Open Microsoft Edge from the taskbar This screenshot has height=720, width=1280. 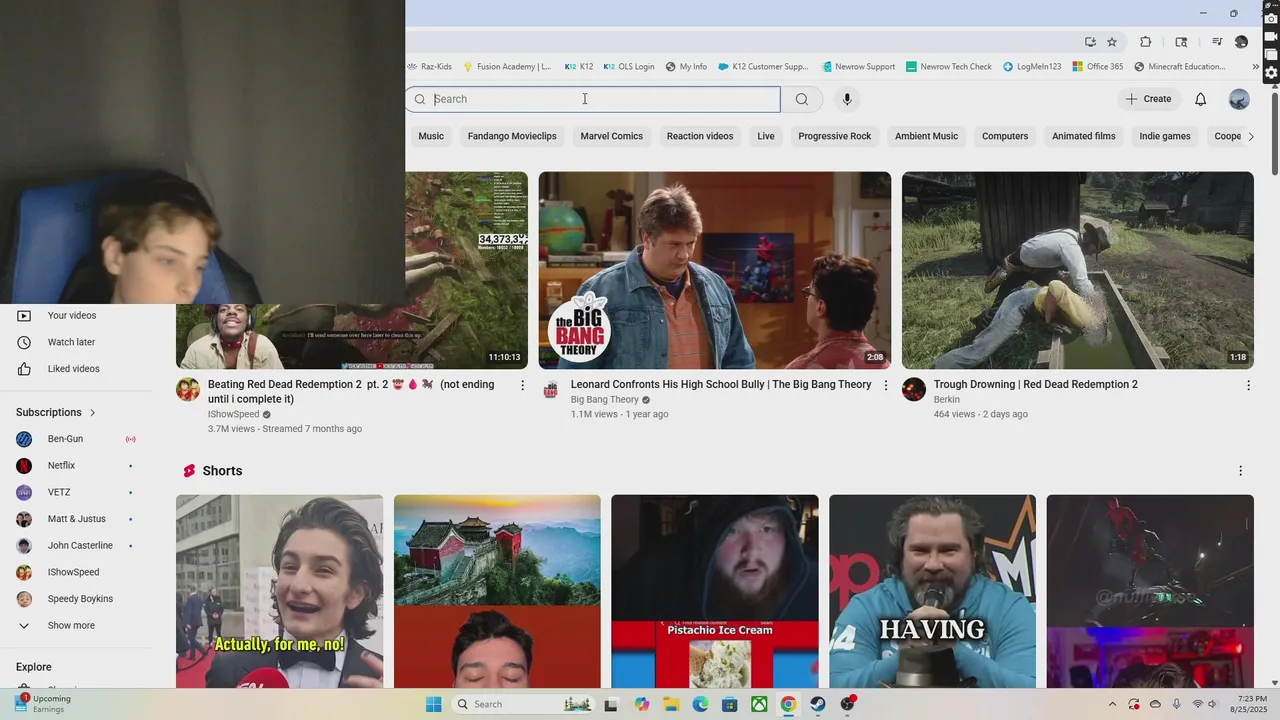tap(701, 704)
